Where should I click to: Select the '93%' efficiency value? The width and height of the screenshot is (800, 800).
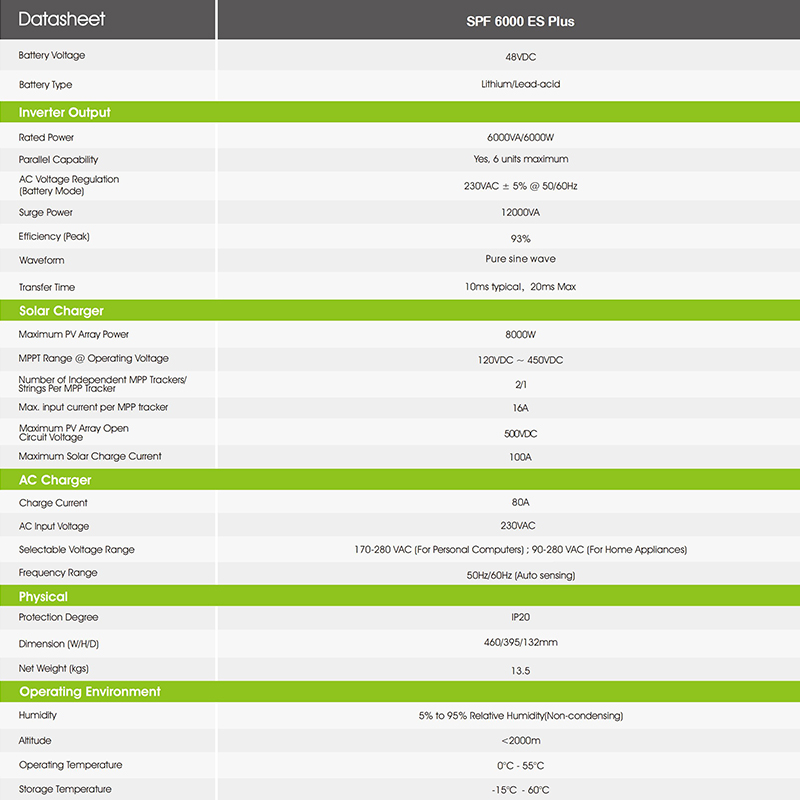click(x=520, y=239)
